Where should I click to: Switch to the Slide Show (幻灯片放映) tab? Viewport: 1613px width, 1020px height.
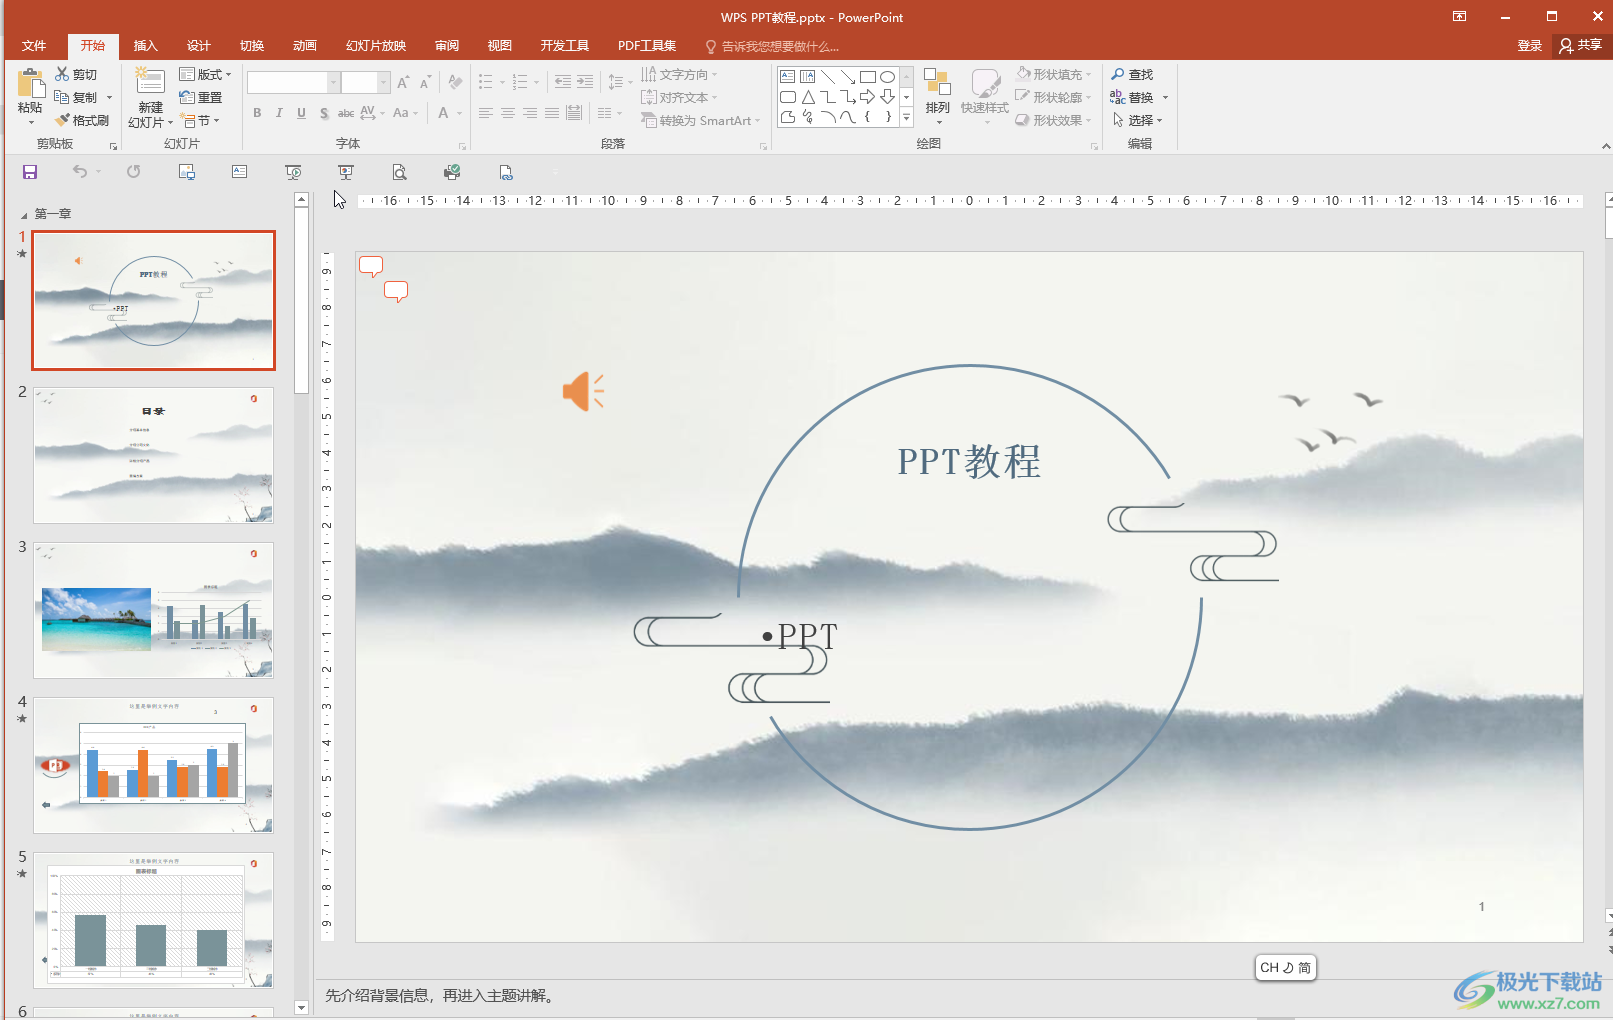click(x=376, y=46)
